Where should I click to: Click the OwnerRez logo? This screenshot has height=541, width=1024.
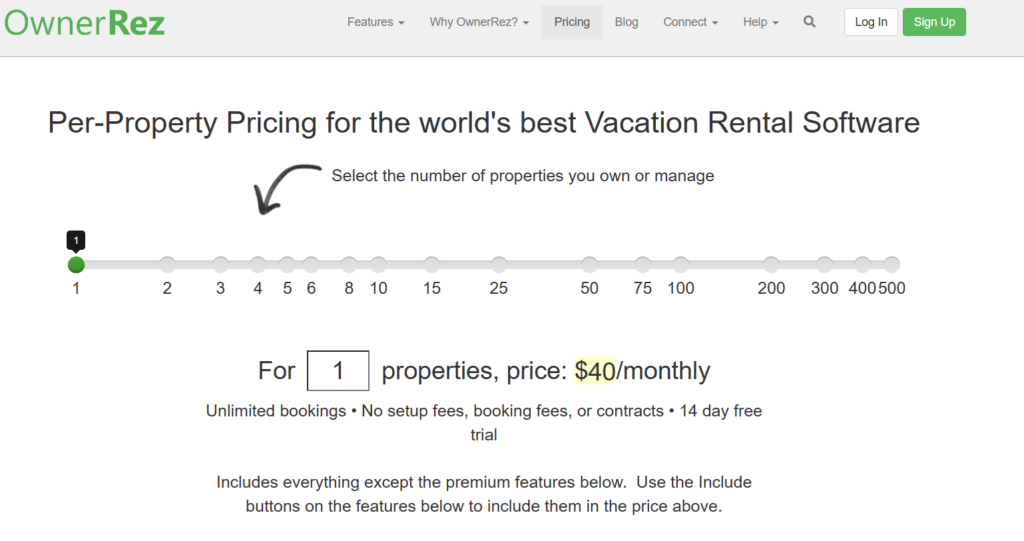pyautogui.click(x=84, y=21)
